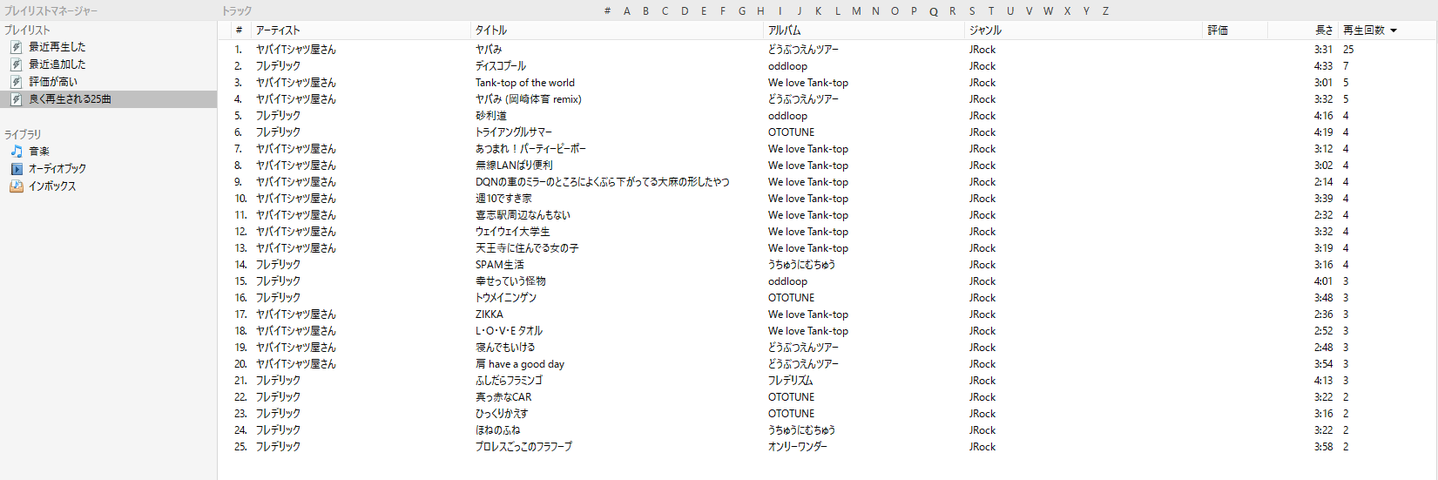The height and width of the screenshot is (480, 1438).
Task: Click the 最近追加した playlist icon
Action: [x=15, y=64]
